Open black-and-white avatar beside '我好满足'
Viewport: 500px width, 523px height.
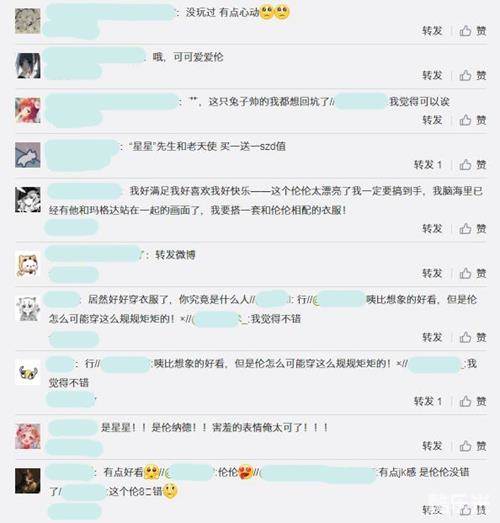click(x=28, y=199)
